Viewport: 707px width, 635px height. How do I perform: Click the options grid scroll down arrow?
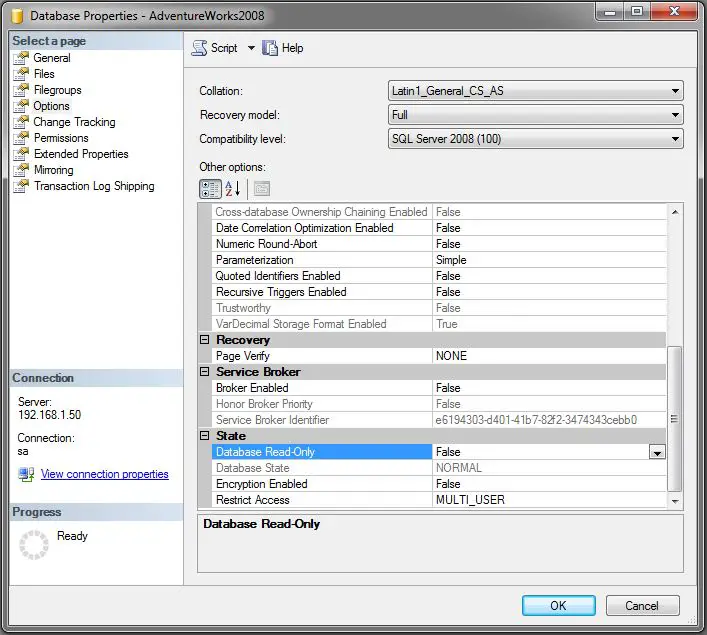[x=675, y=501]
